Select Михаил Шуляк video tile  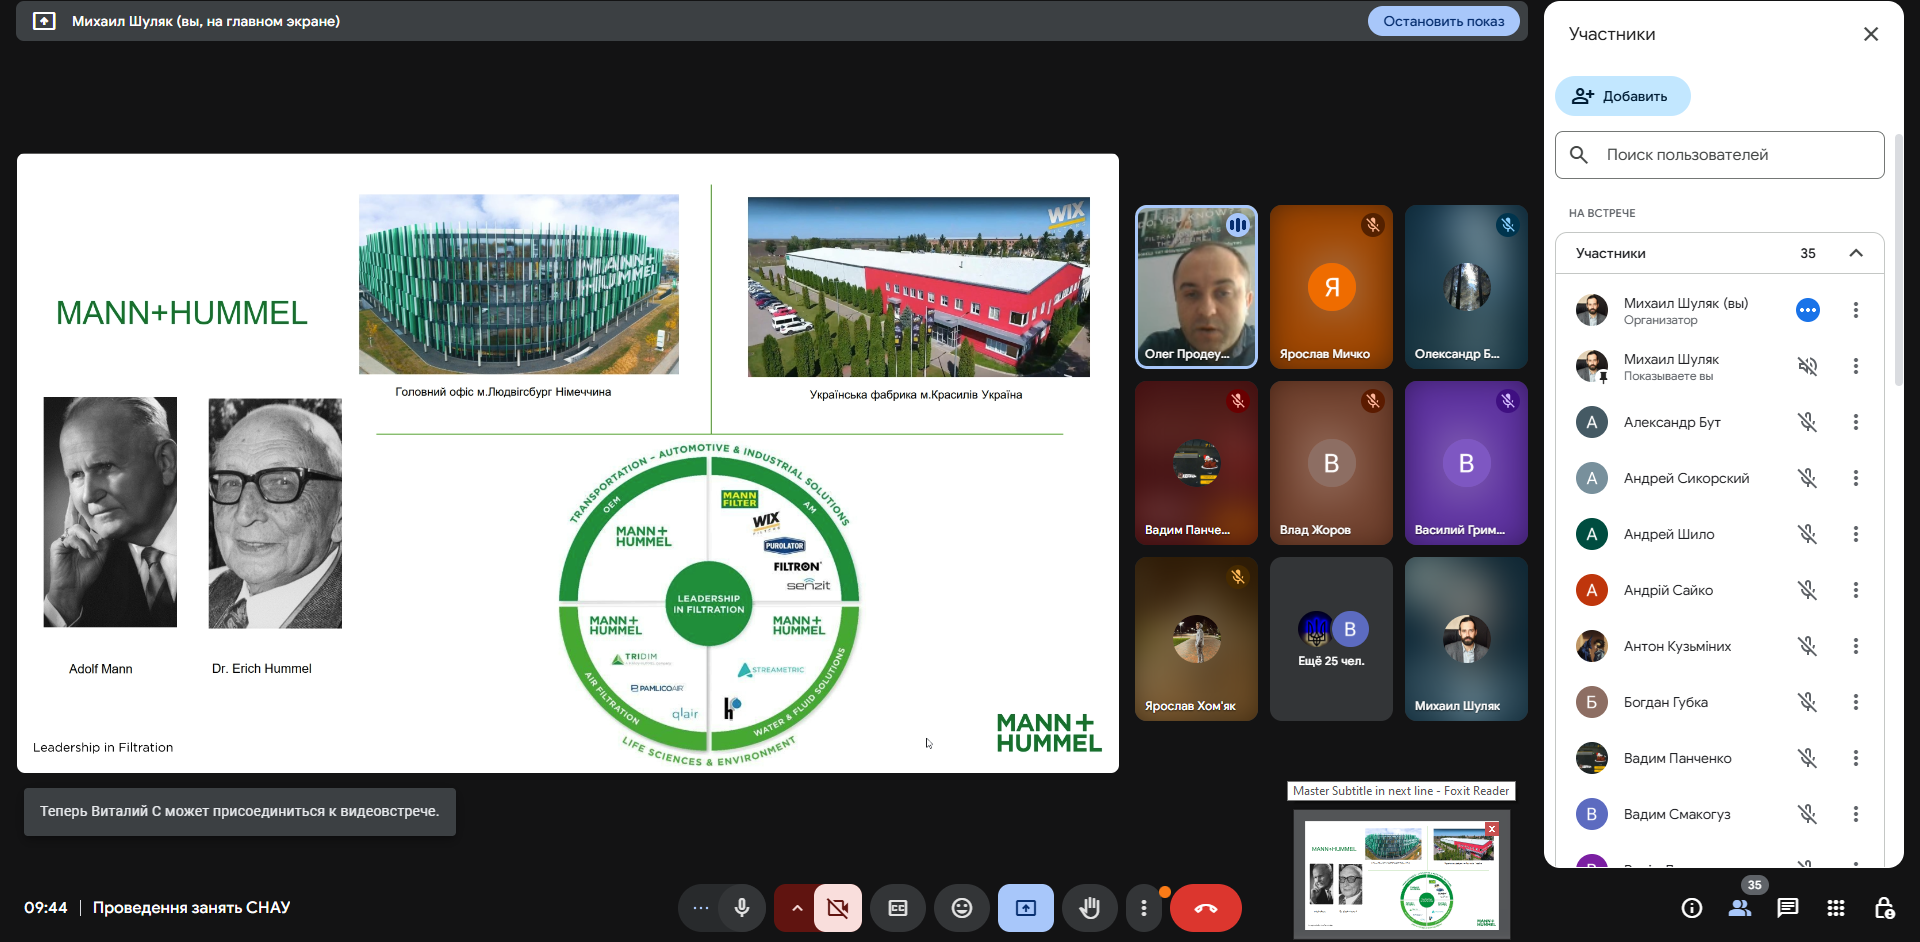coord(1466,639)
